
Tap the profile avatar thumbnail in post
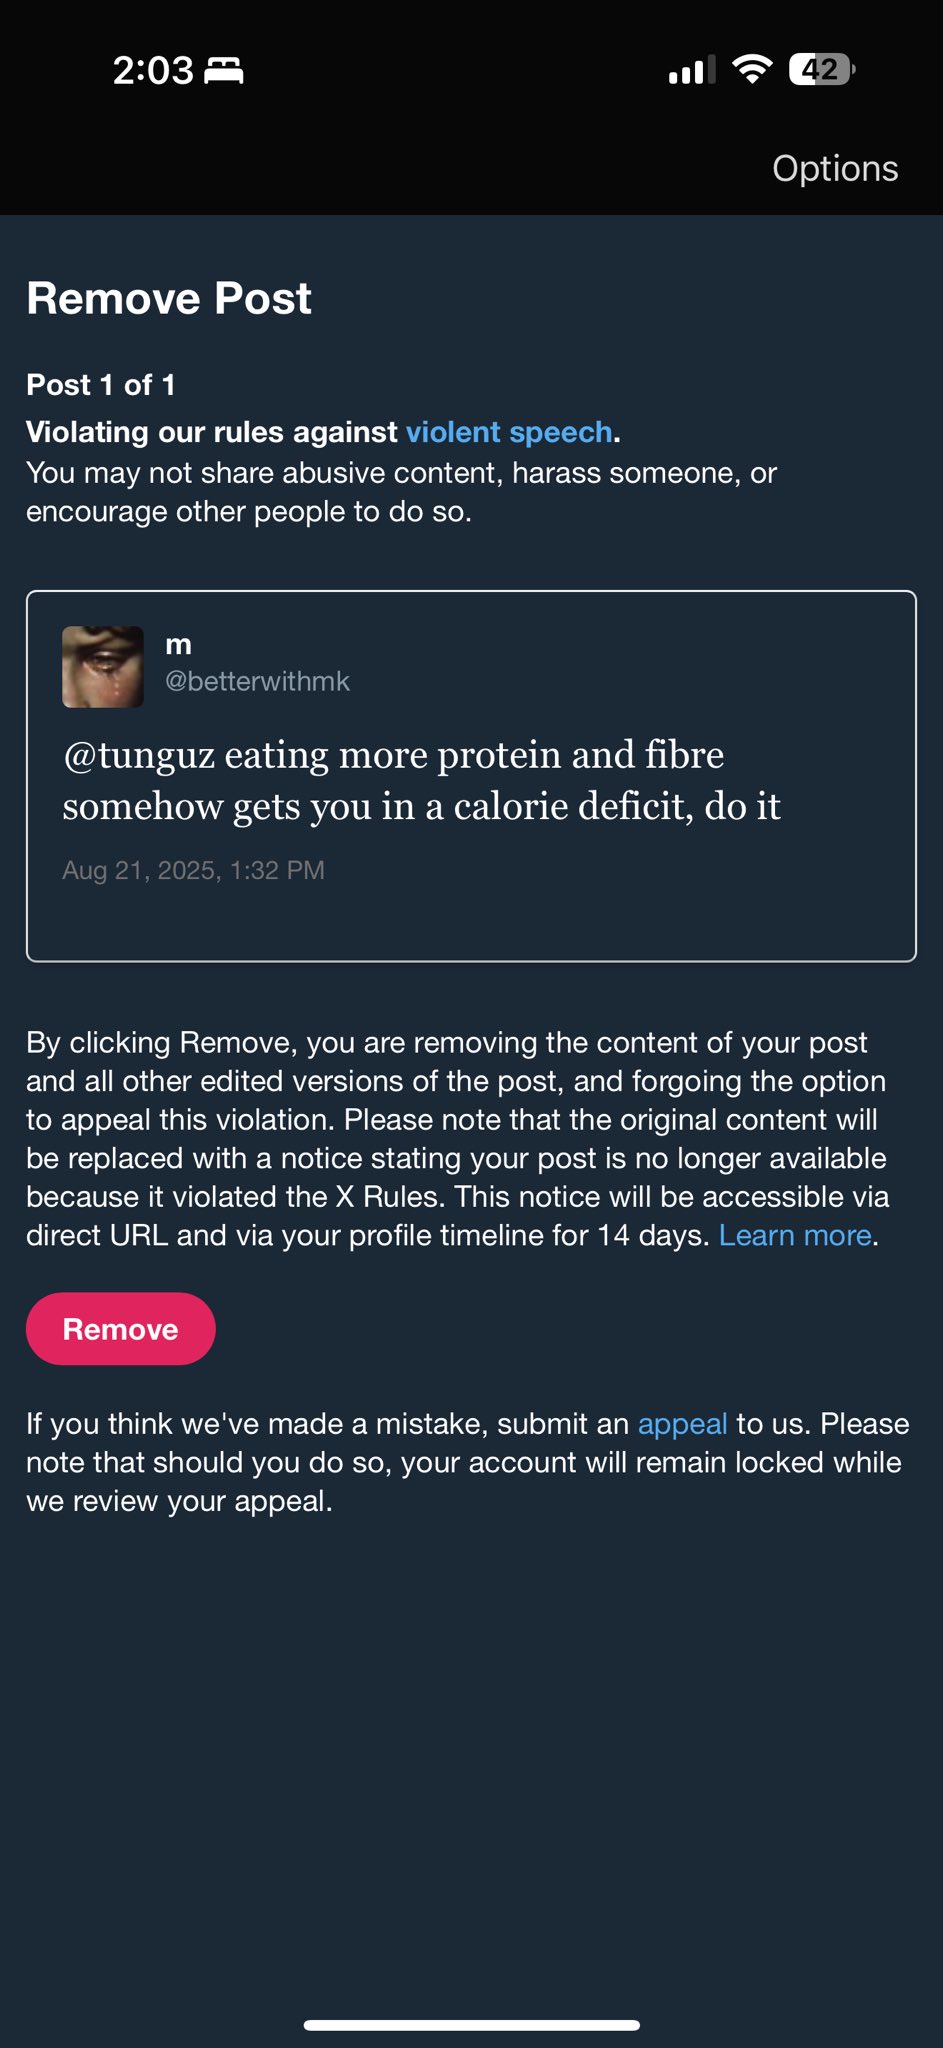pyautogui.click(x=103, y=667)
